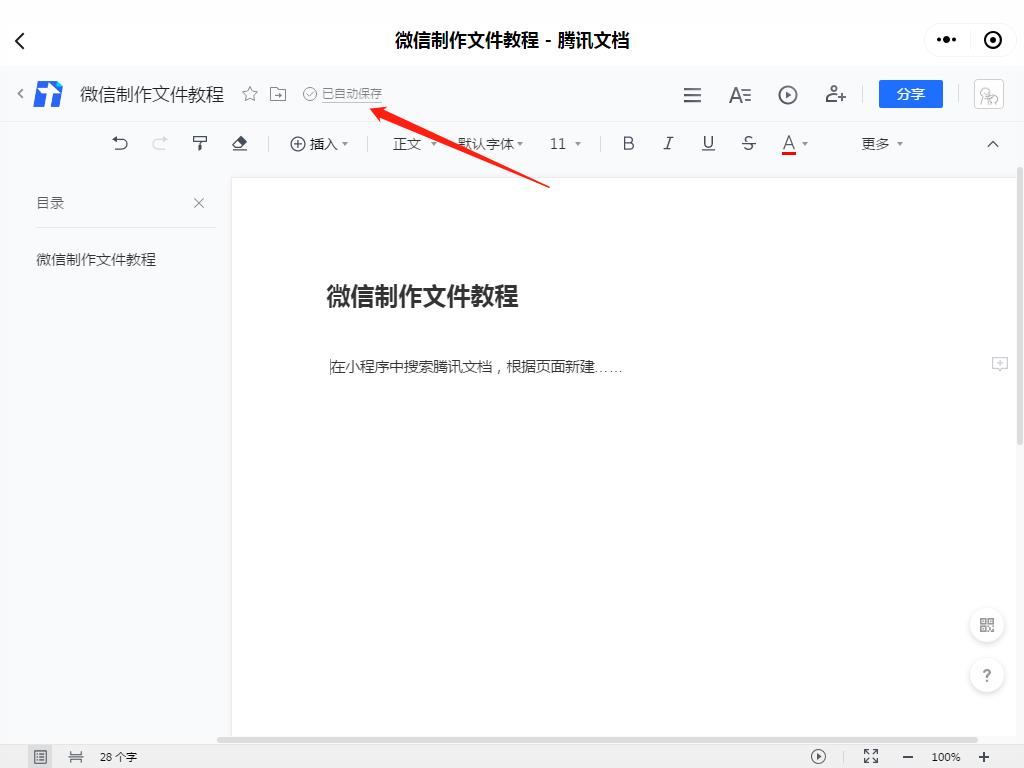1024x768 pixels.
Task: Open 默认字体 font dropdown
Action: pos(490,144)
